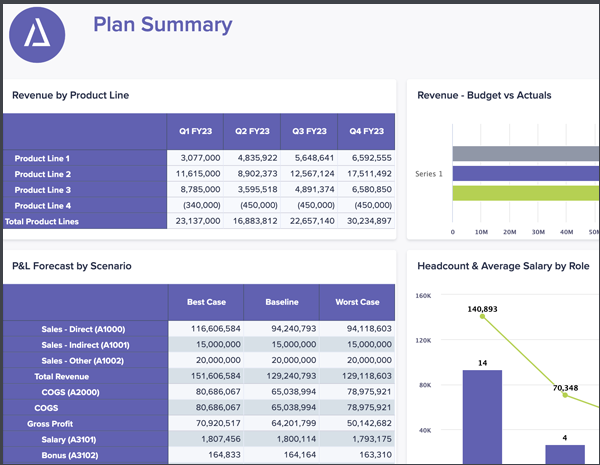This screenshot has width=600, height=465.
Task: Click cell value 4,835,922
Action: pyautogui.click(x=257, y=158)
